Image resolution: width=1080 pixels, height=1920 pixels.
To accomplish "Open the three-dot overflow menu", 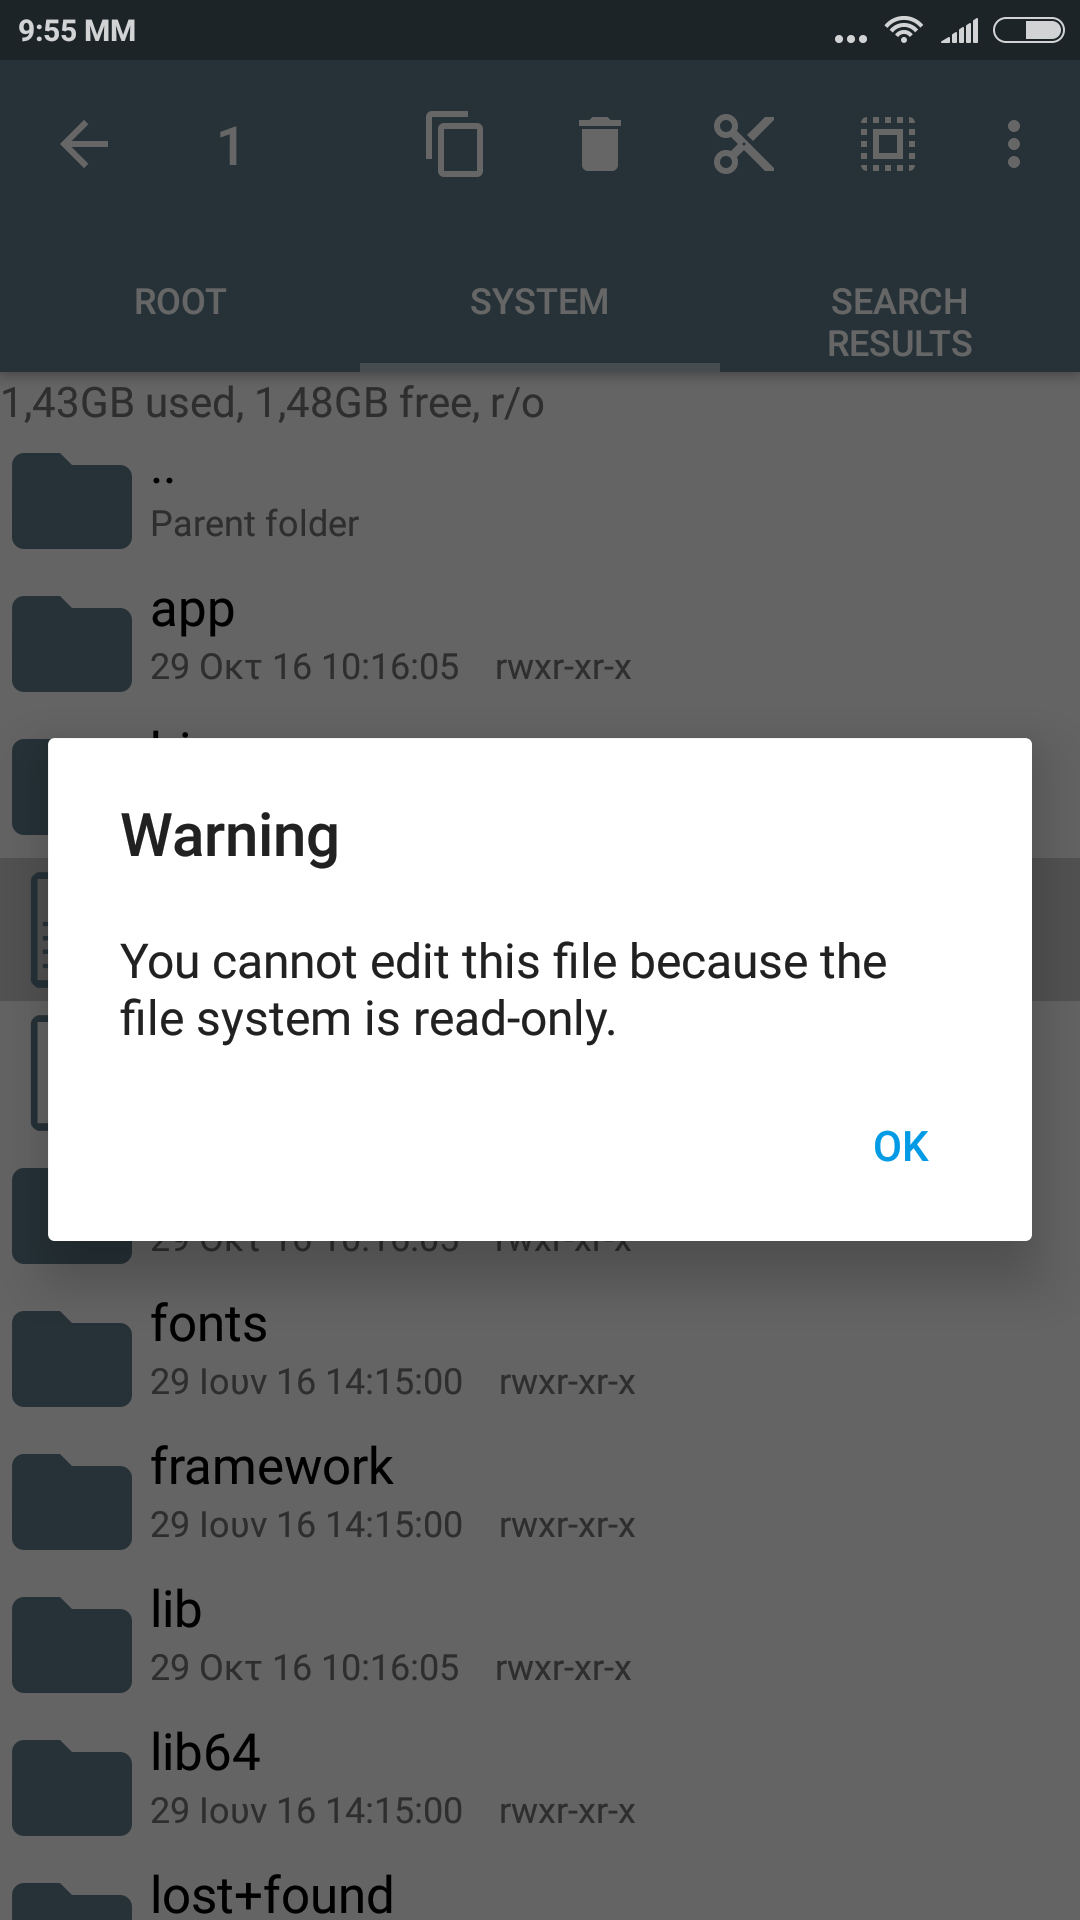I will tap(1014, 144).
